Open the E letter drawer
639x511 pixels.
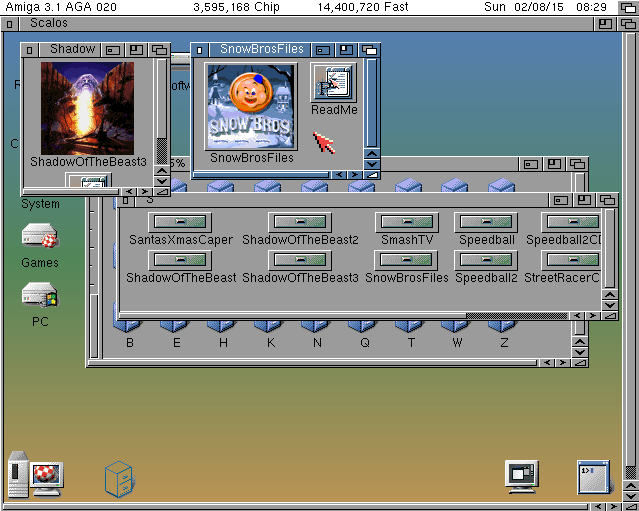tap(175, 326)
